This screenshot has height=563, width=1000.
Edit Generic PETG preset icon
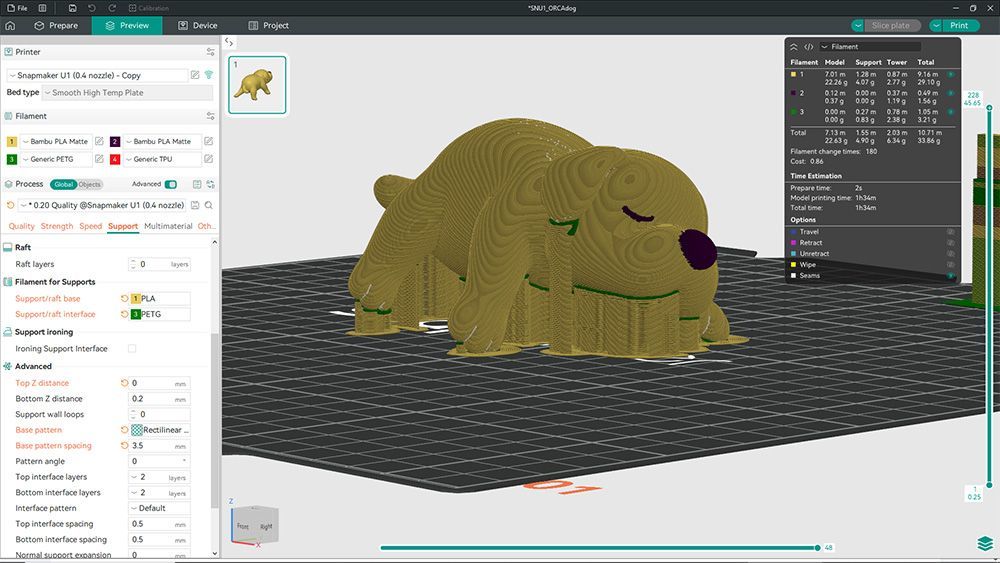point(99,159)
